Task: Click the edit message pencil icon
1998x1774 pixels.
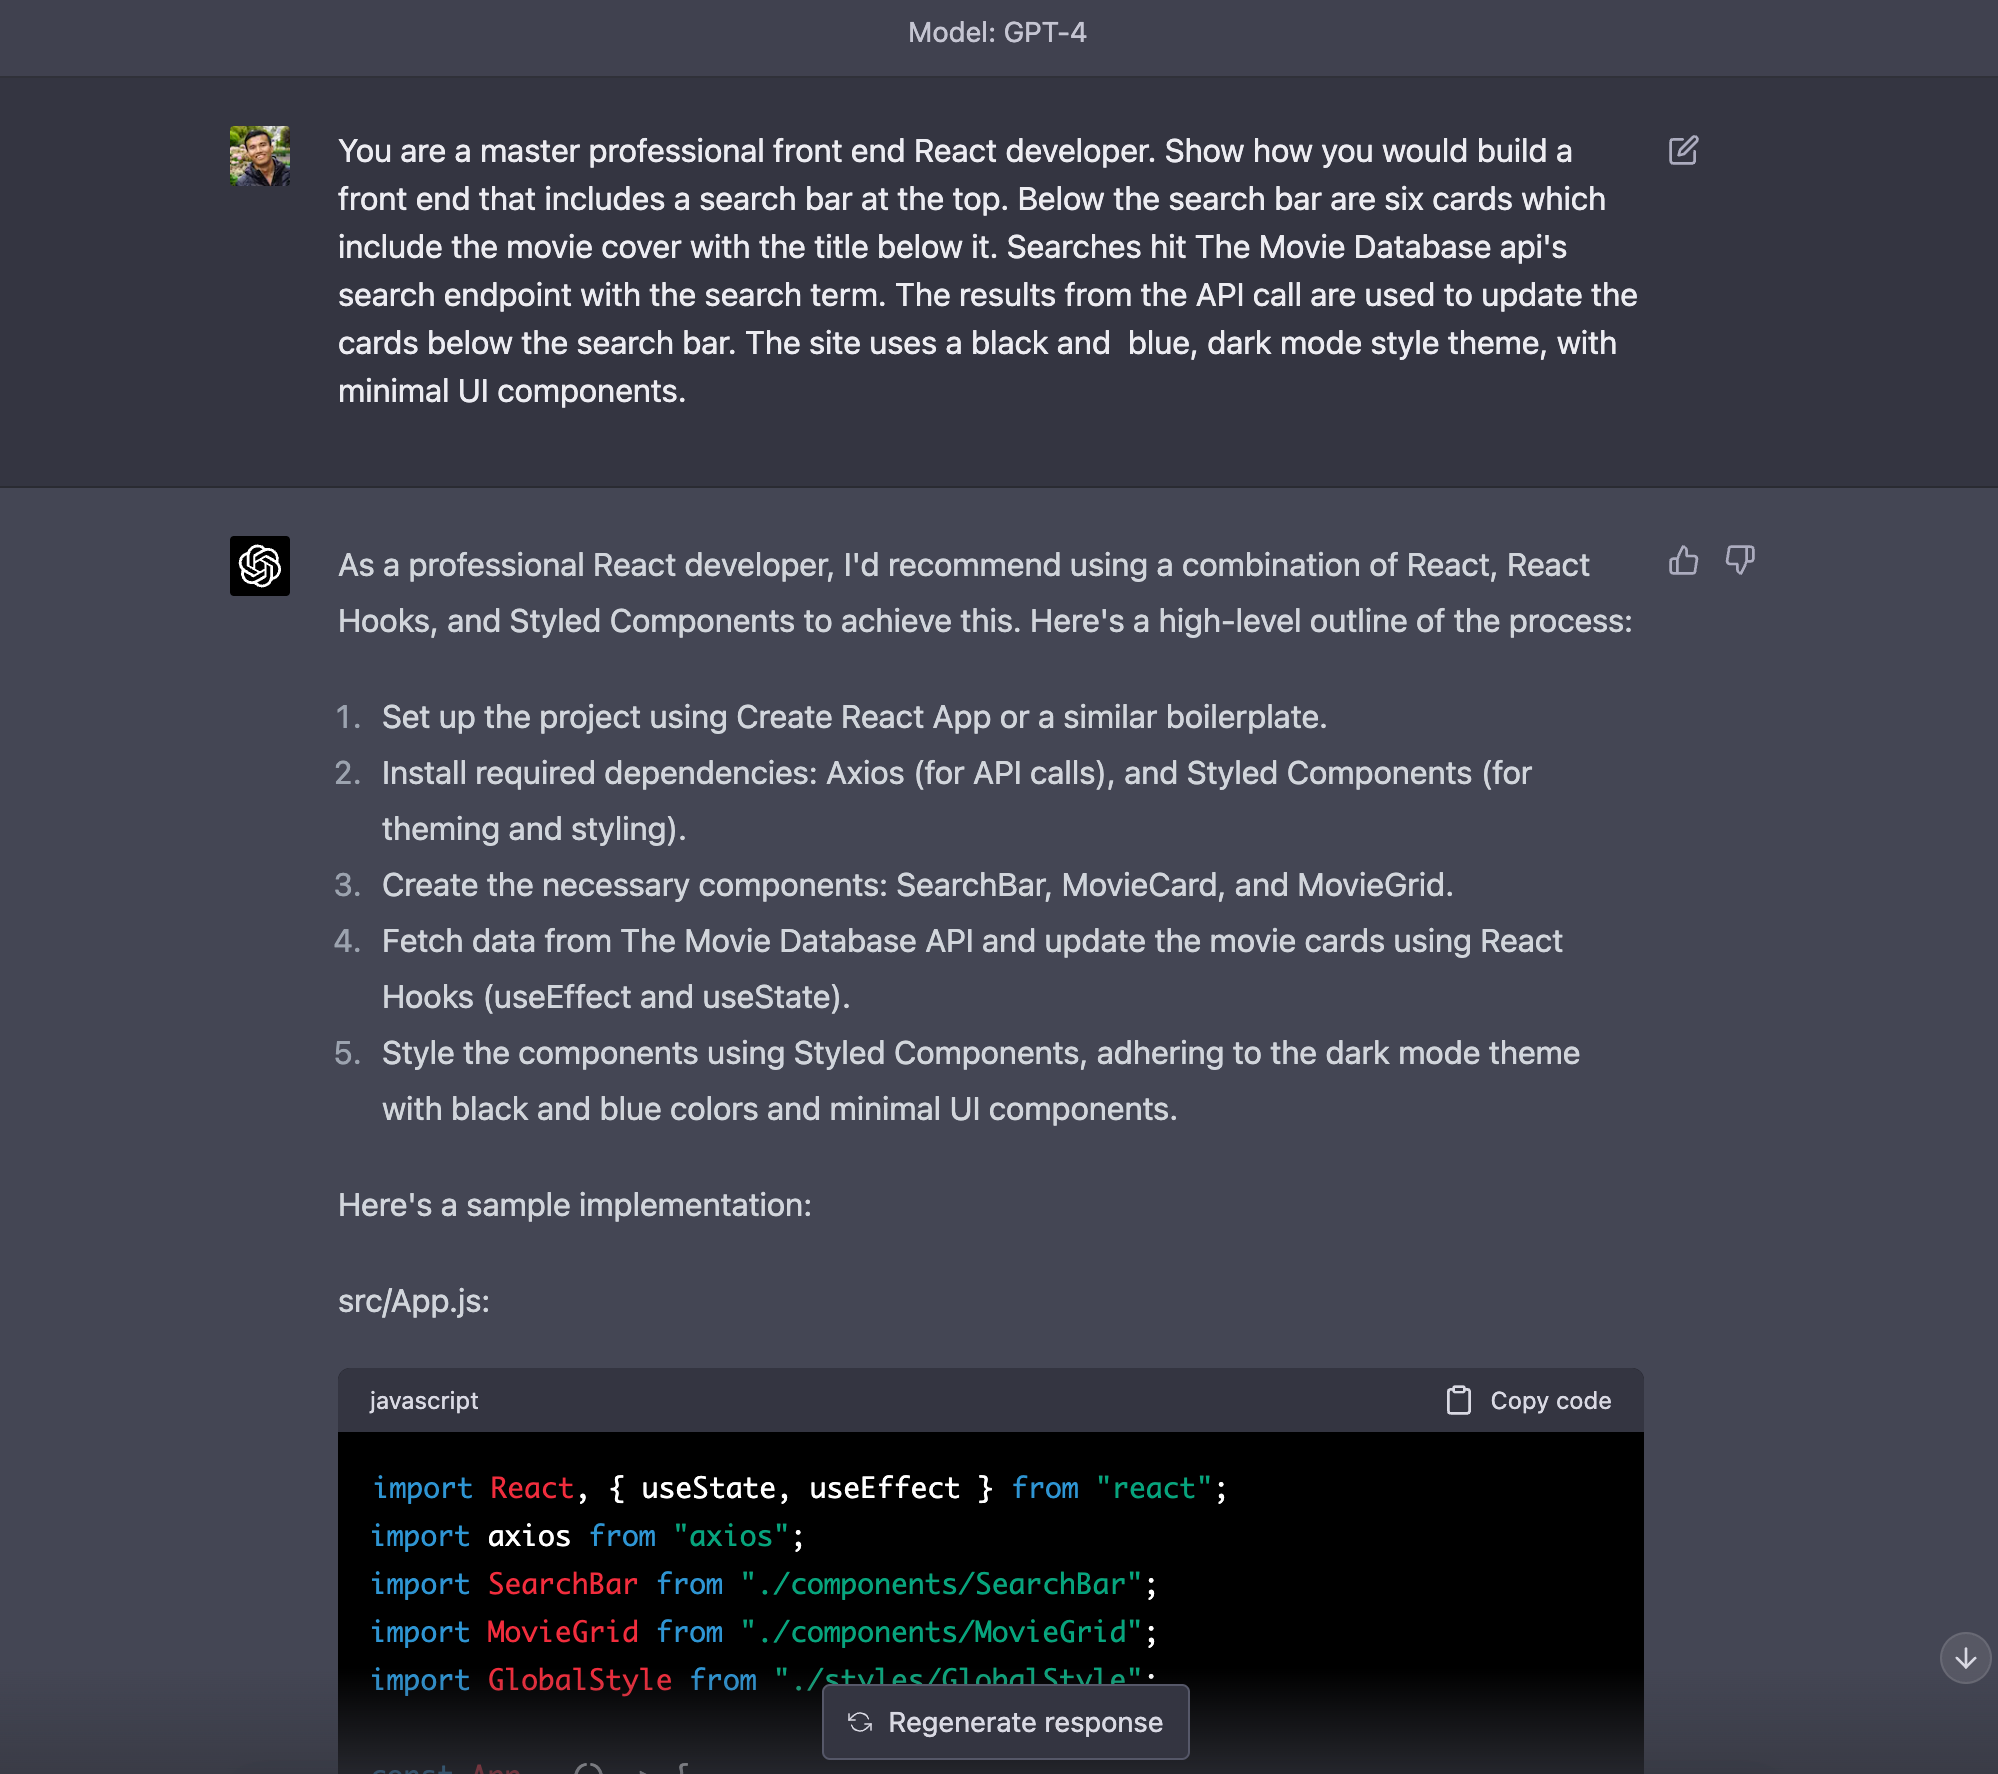Action: pyautogui.click(x=1683, y=151)
